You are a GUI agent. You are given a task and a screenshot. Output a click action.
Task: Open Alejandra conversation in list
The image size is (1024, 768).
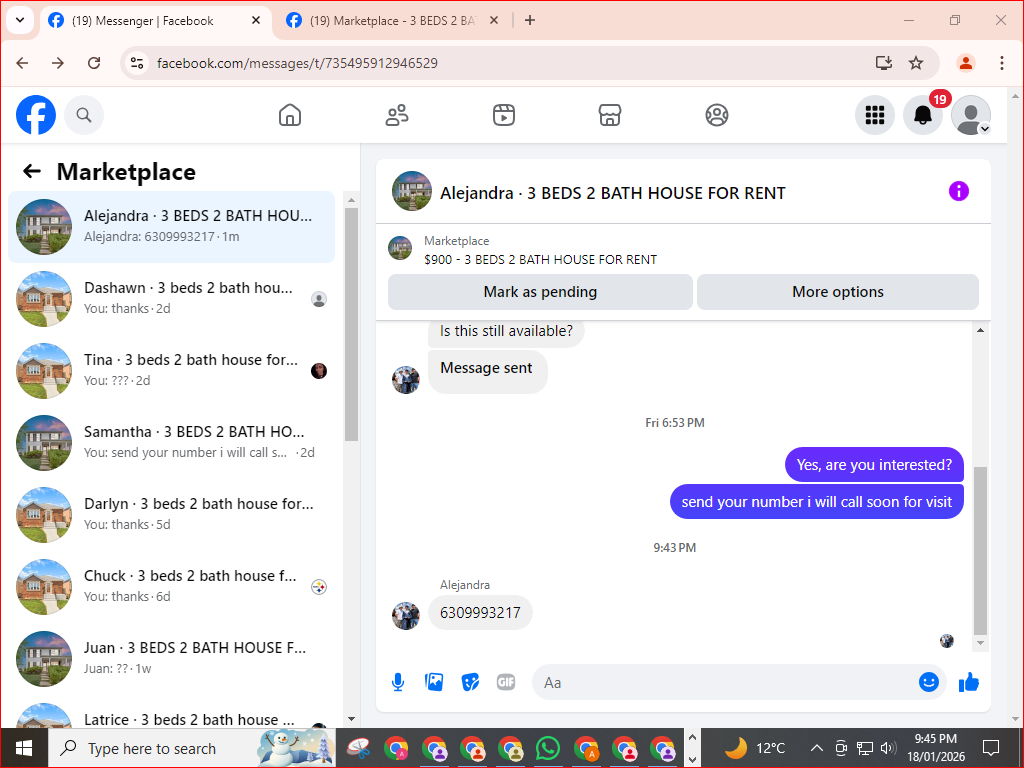click(x=172, y=227)
